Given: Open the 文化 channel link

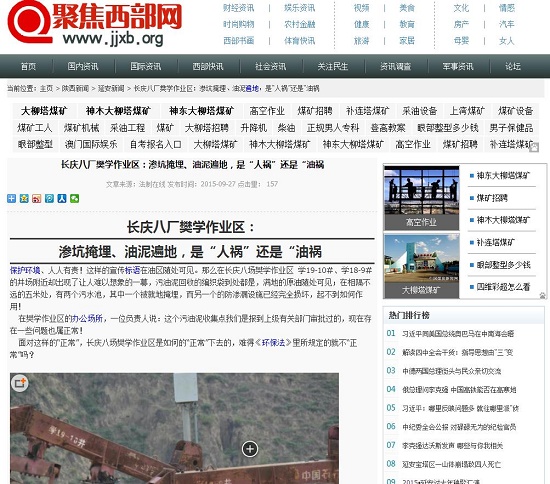Looking at the screenshot, I should point(461,8).
